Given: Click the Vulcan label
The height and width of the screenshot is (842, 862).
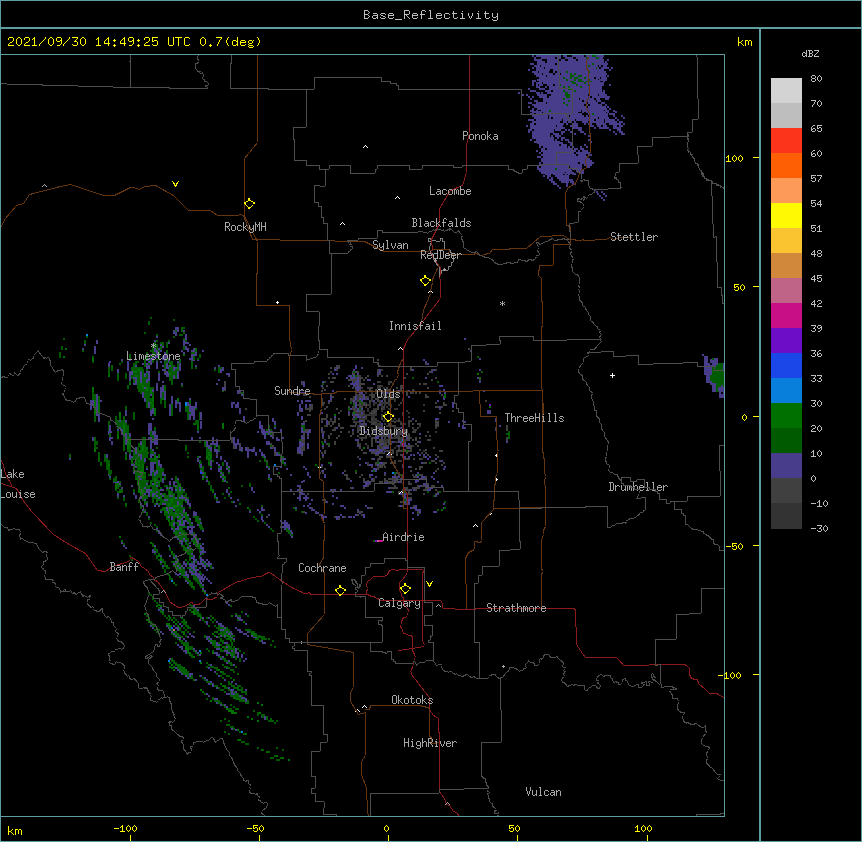Looking at the screenshot, I should point(543,792).
